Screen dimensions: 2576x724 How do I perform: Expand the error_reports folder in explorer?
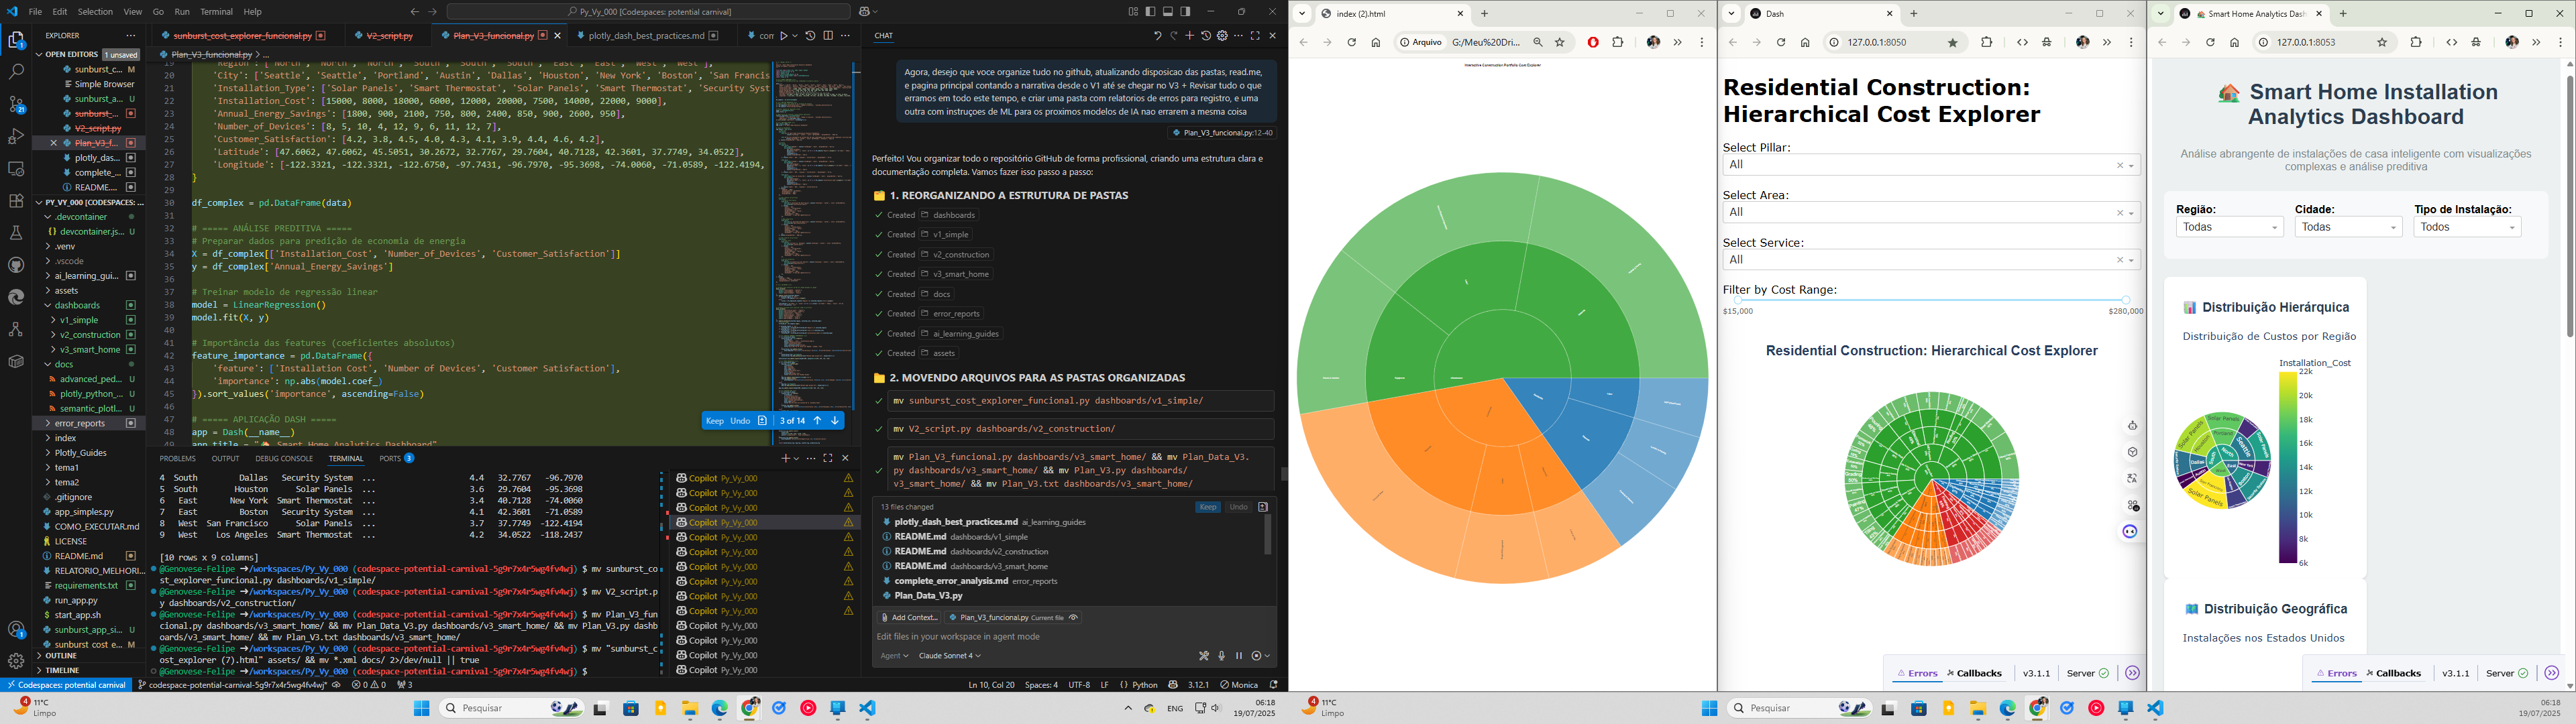[81, 423]
